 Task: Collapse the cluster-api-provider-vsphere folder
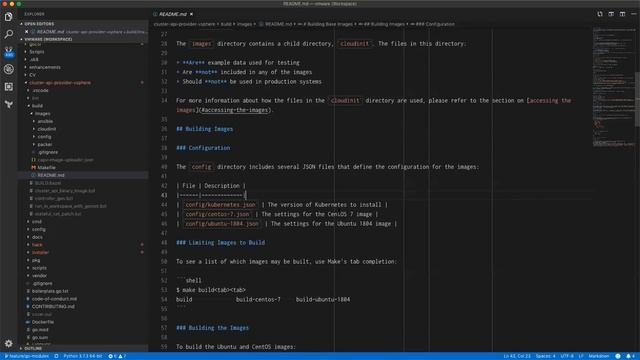point(60,83)
